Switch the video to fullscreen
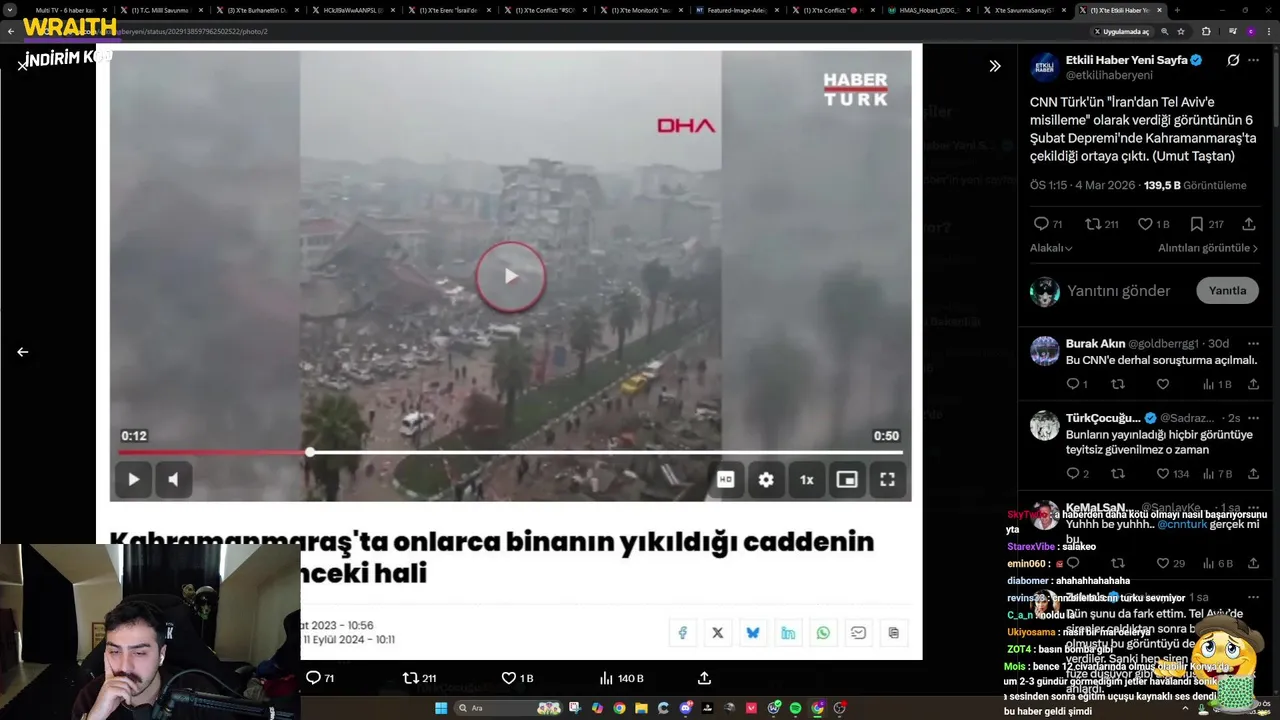The height and width of the screenshot is (720, 1280). (x=887, y=480)
